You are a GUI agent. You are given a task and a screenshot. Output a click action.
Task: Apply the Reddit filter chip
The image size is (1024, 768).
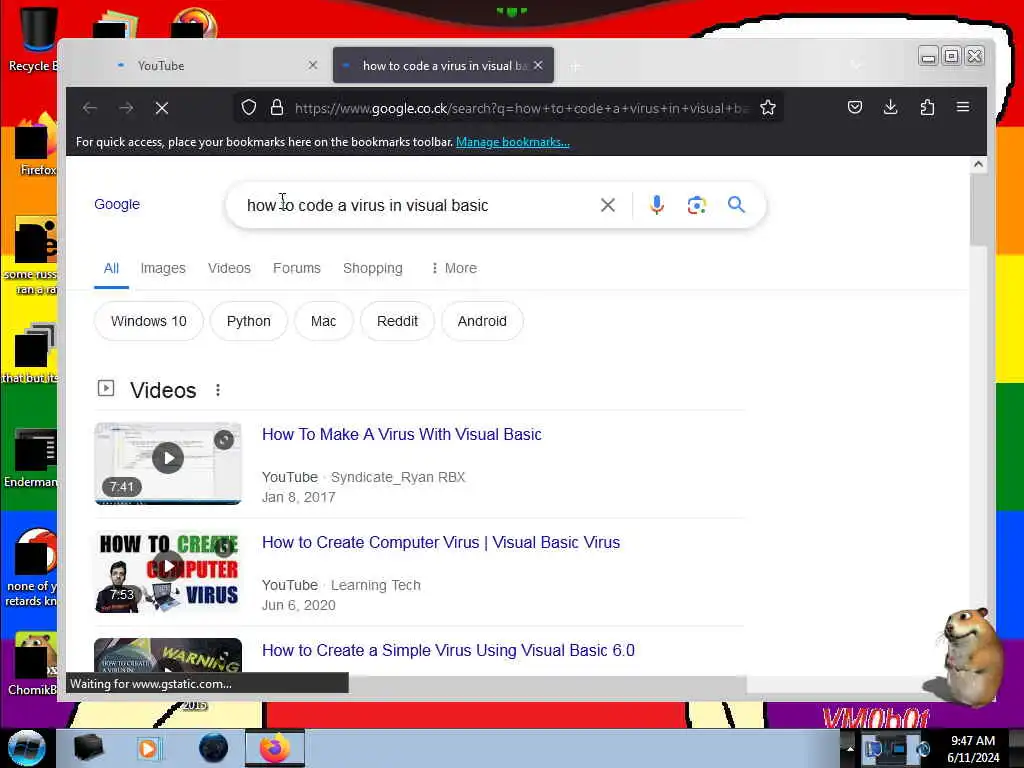coord(397,321)
